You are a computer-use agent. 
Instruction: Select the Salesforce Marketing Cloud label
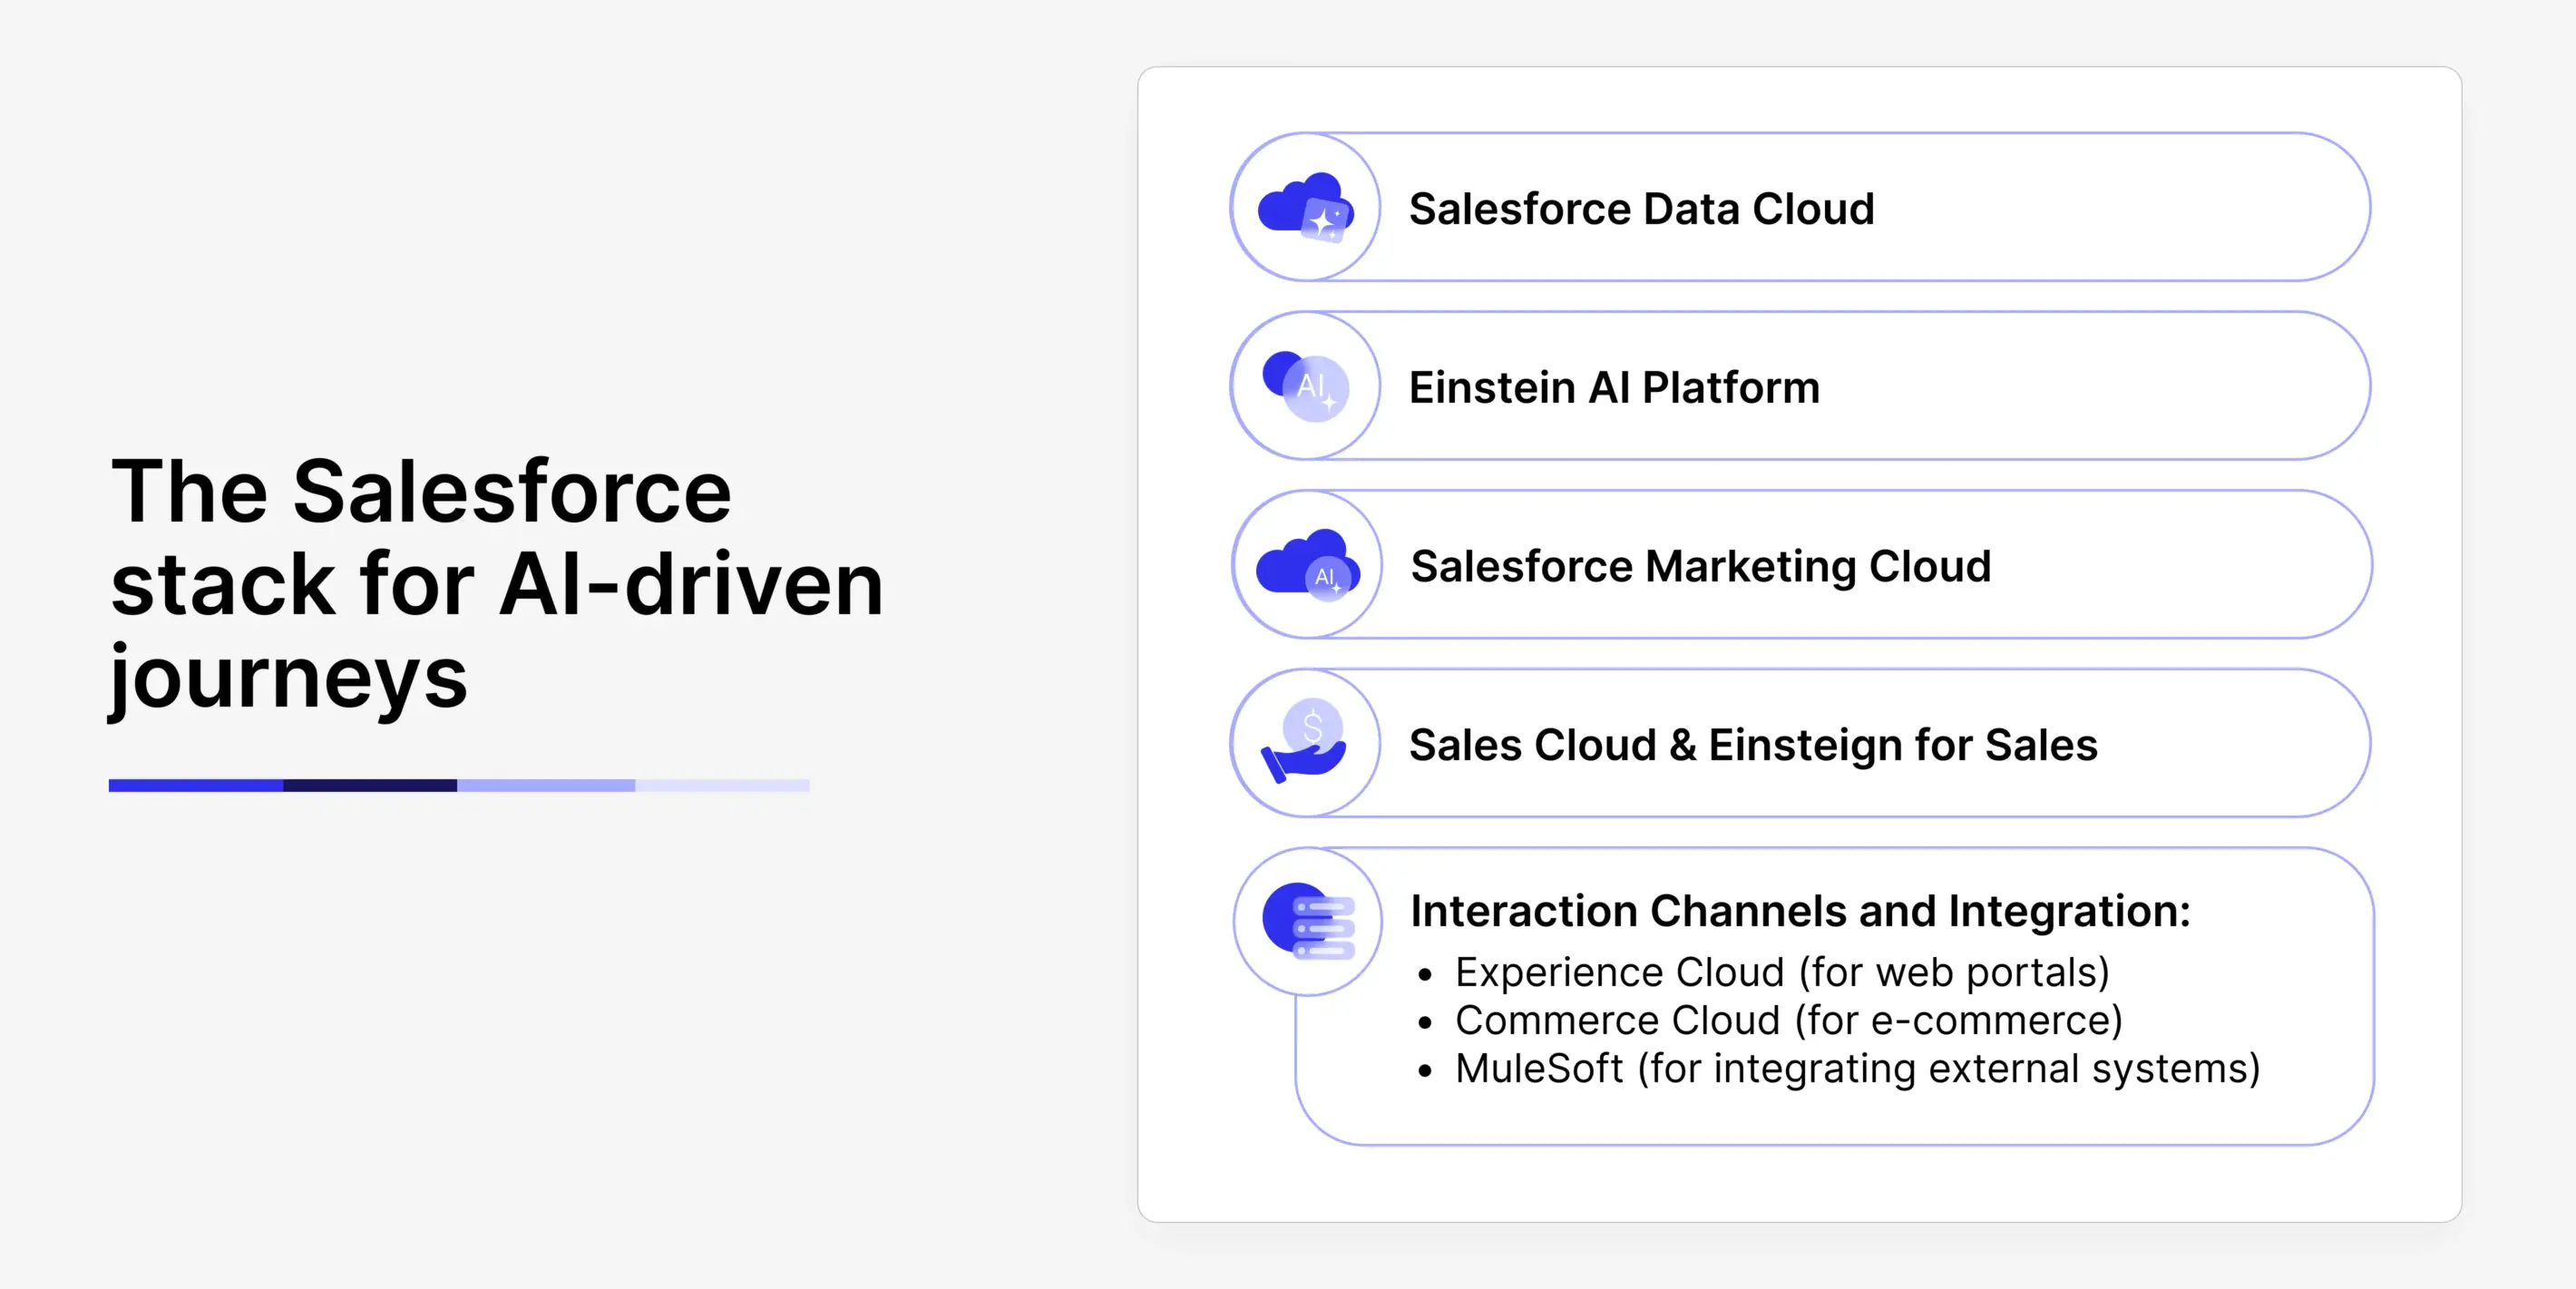1700,567
